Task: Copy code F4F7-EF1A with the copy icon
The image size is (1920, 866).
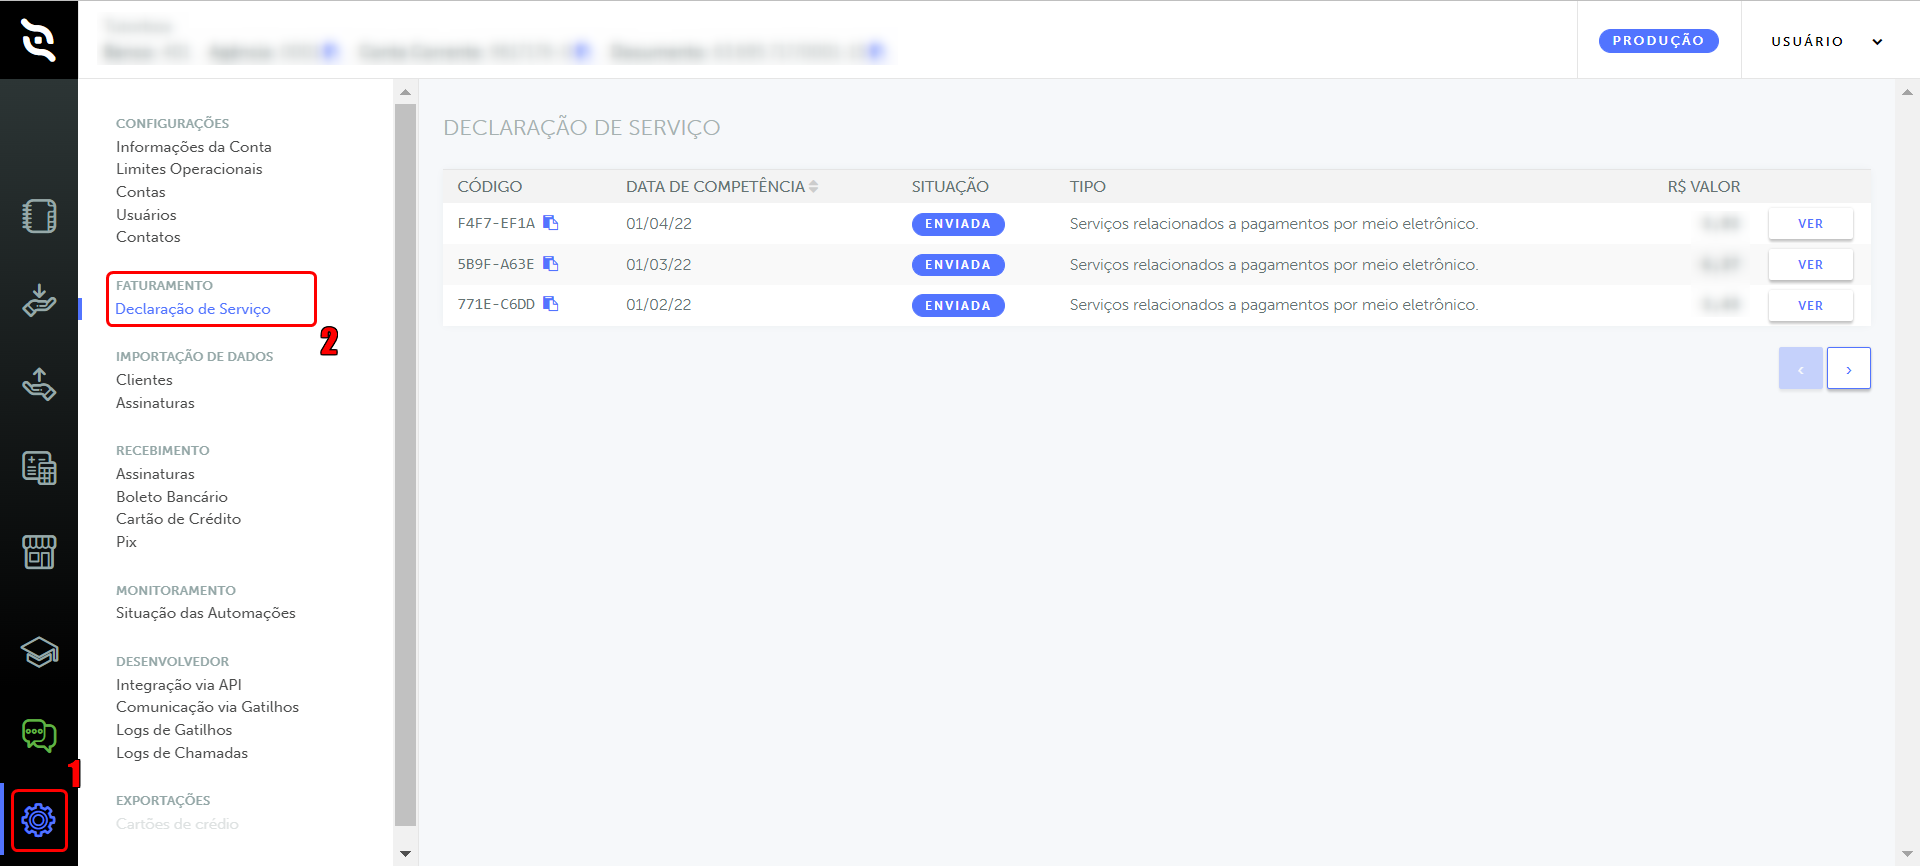Action: pos(550,223)
